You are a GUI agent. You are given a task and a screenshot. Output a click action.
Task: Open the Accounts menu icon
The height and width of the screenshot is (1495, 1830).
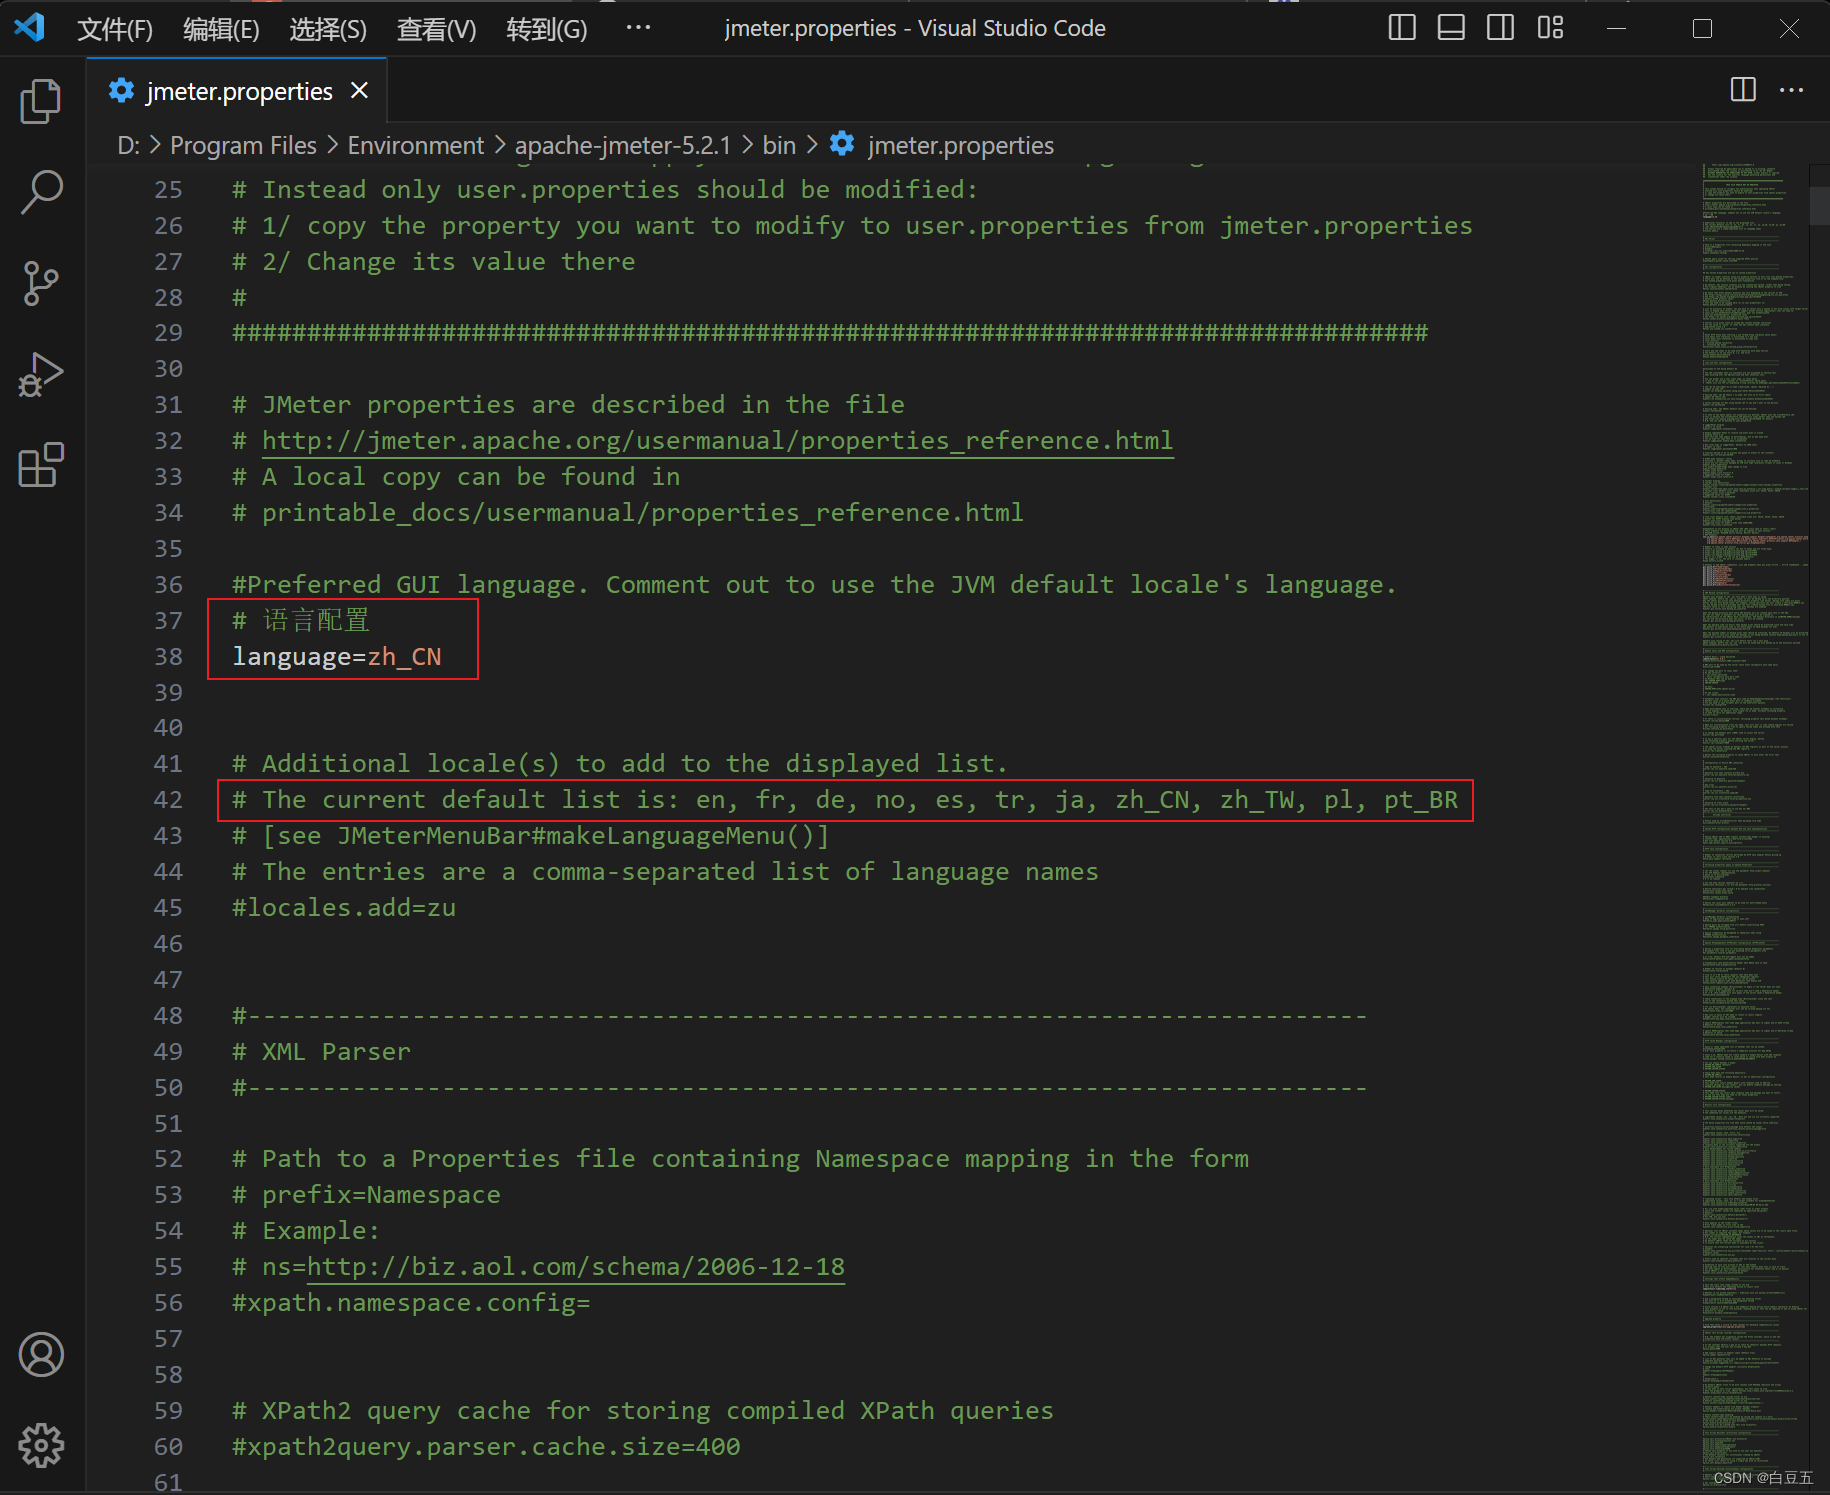(41, 1354)
